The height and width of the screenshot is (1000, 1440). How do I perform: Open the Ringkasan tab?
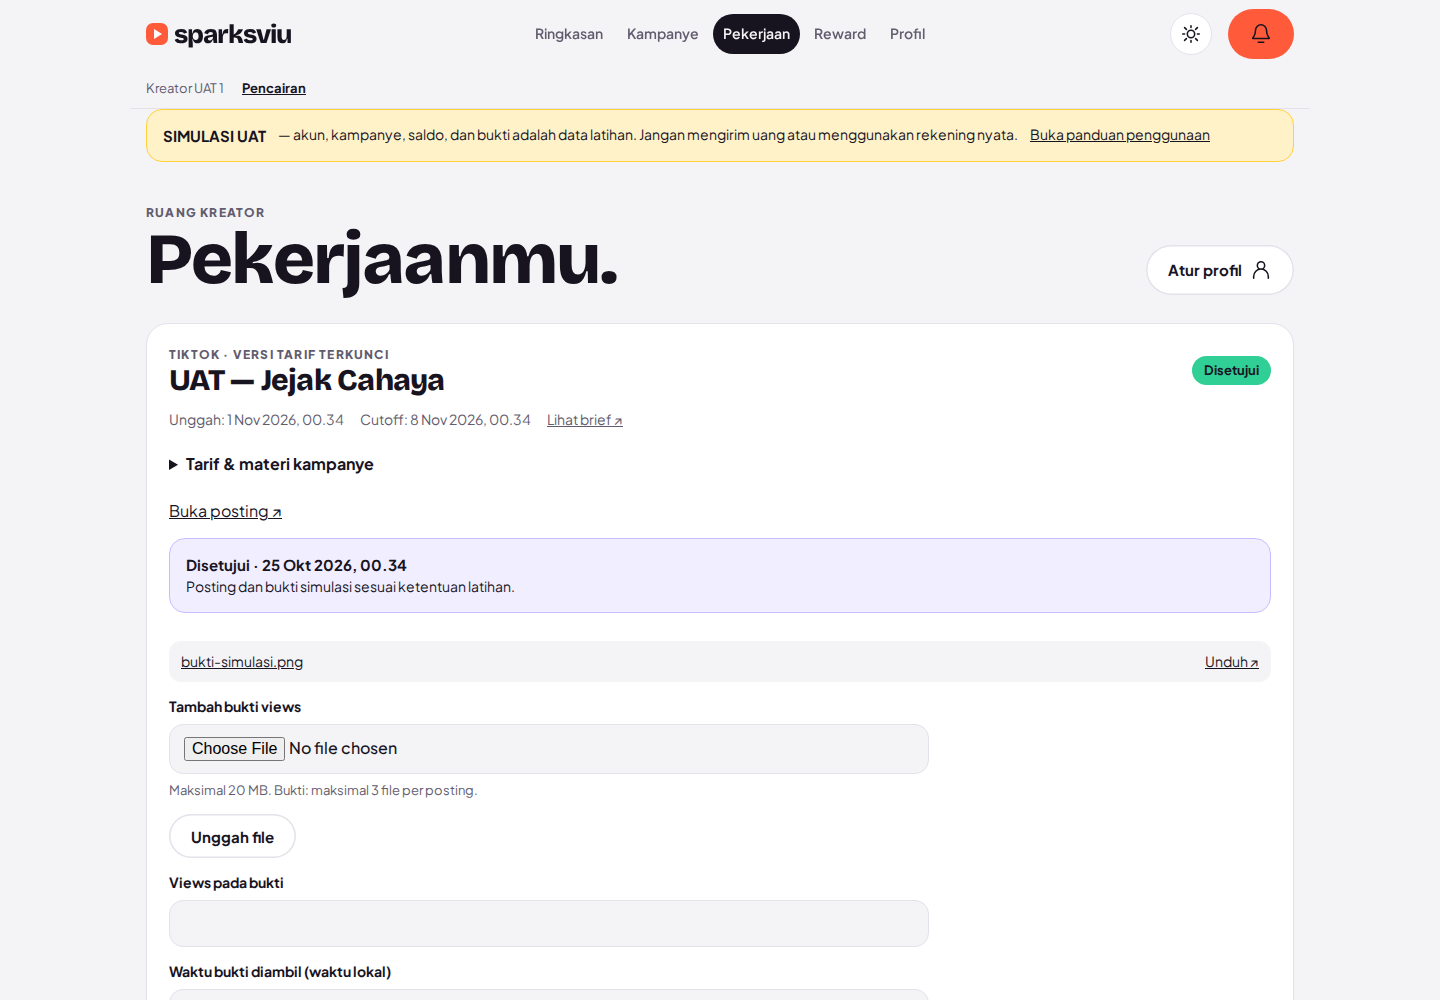tap(569, 34)
